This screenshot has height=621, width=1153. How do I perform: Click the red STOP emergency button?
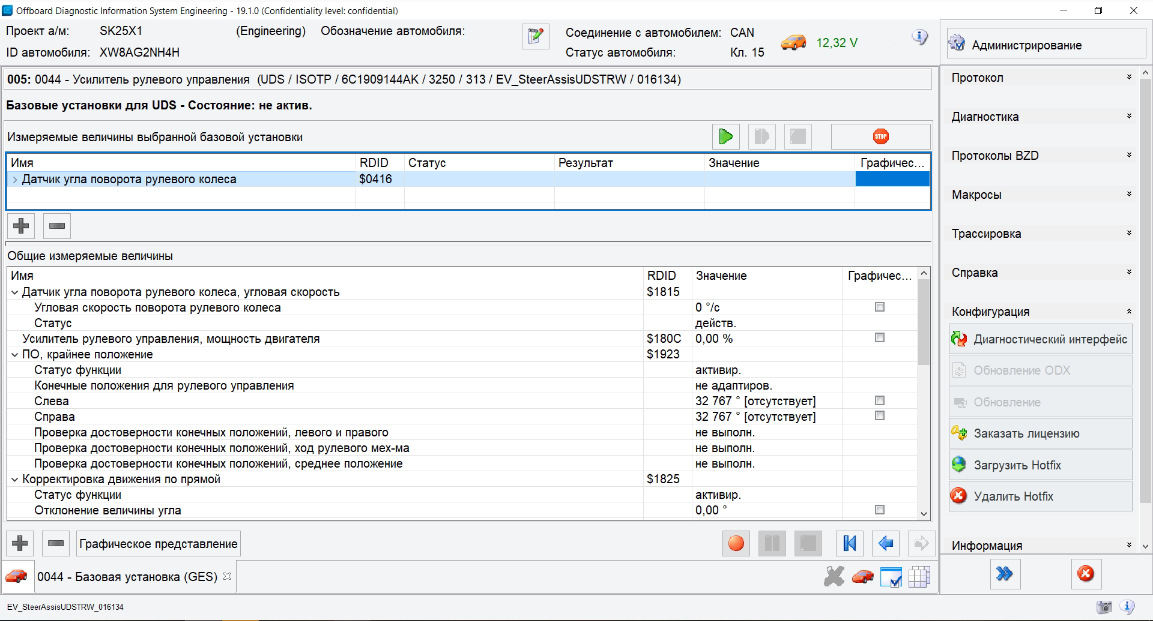click(x=881, y=137)
